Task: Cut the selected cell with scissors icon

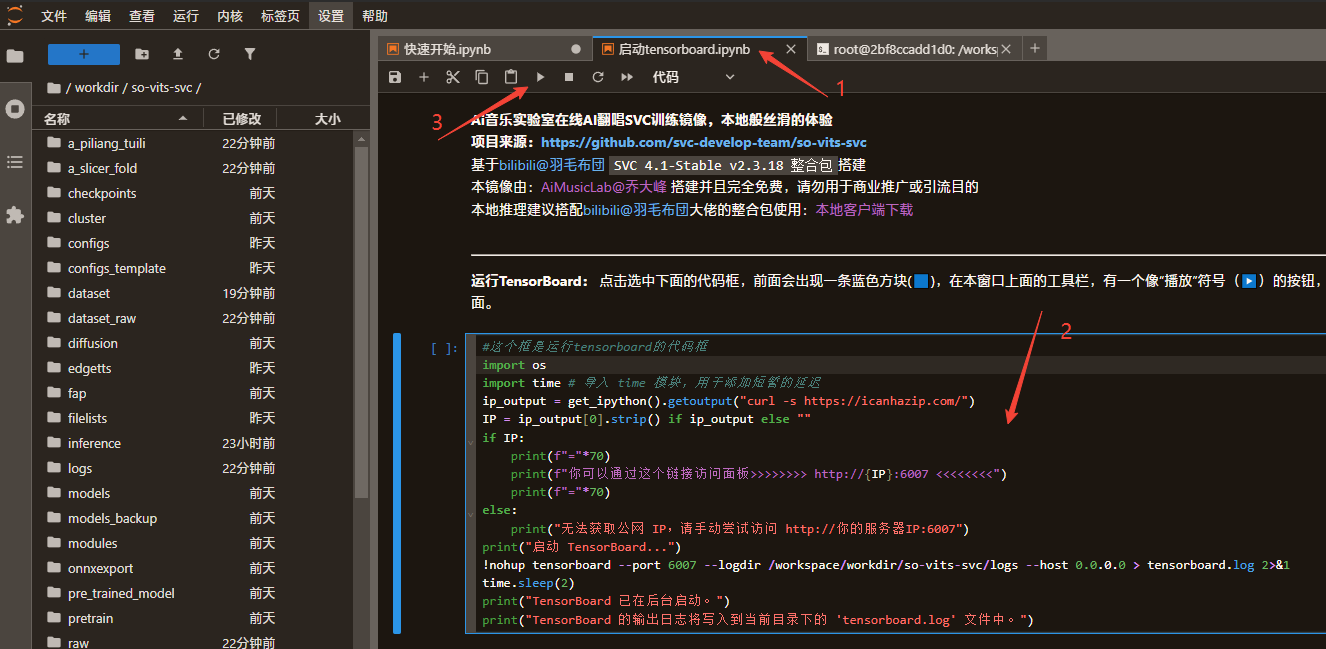Action: point(453,77)
